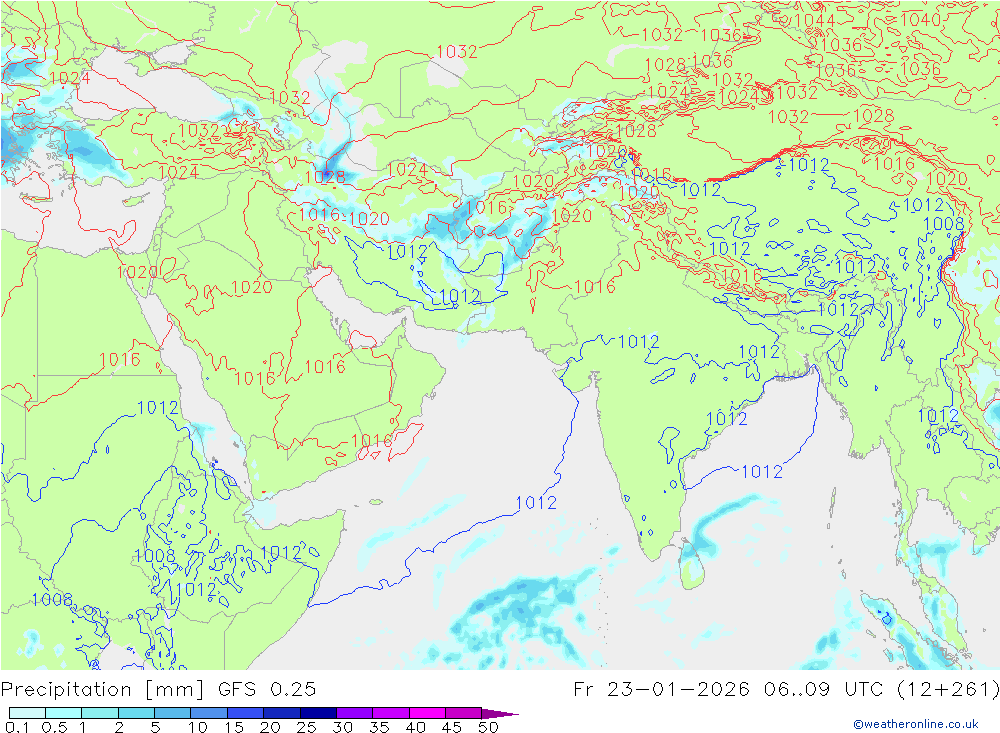Click the '0.1' legend scale label
This screenshot has height=733, width=1000.
[x=17, y=727]
